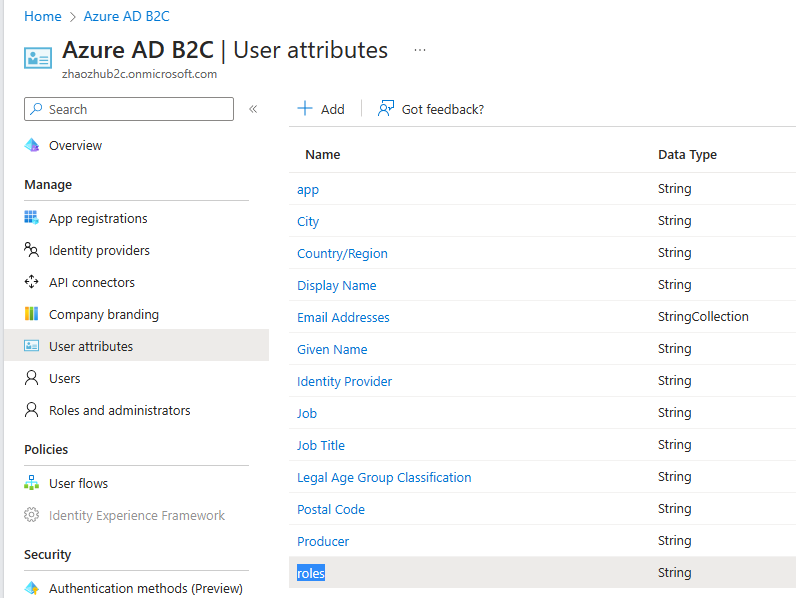Click the Identity Experience Framework gear icon
Viewport: 796px width, 598px height.
[31, 515]
